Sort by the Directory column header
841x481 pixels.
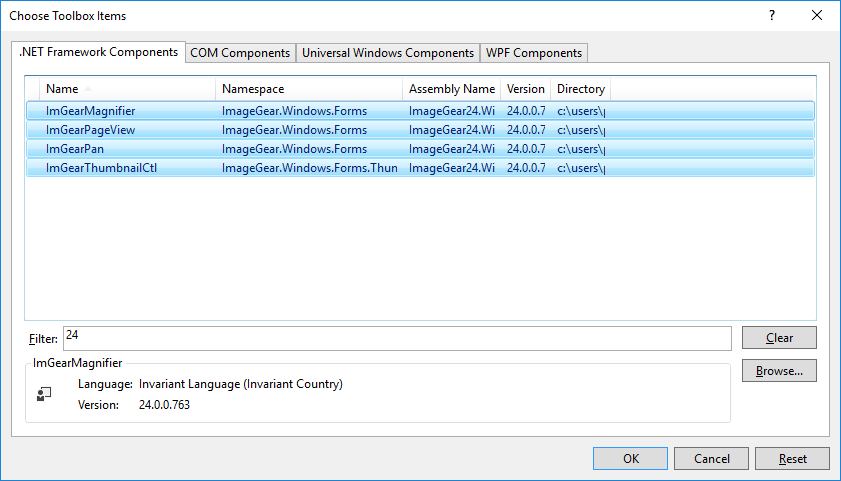click(581, 89)
